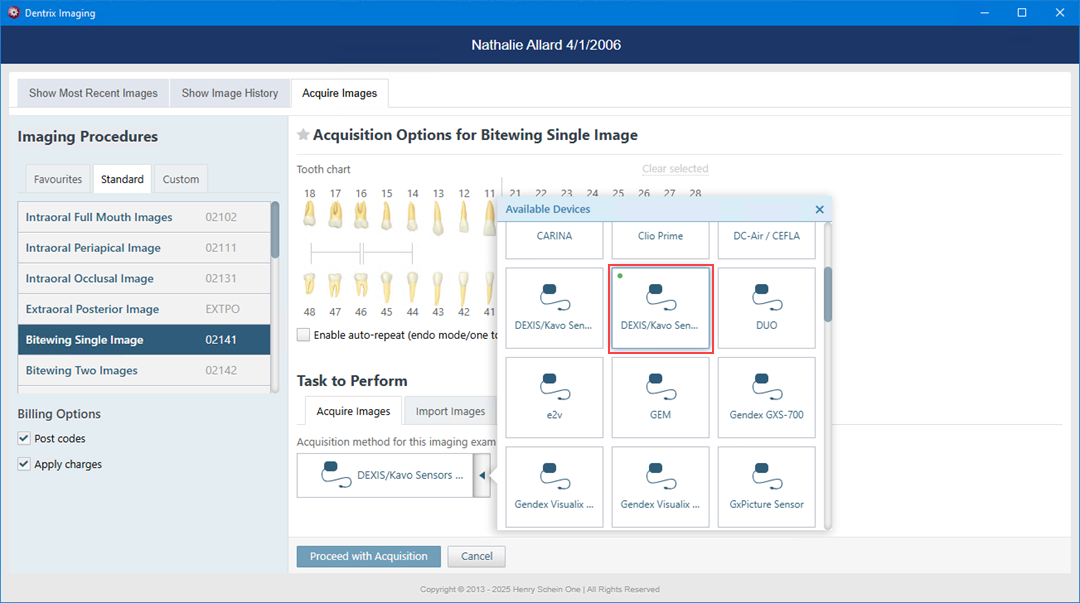1080x603 pixels.
Task: Click the Imaging Procedures list scrollbar
Action: [275, 229]
